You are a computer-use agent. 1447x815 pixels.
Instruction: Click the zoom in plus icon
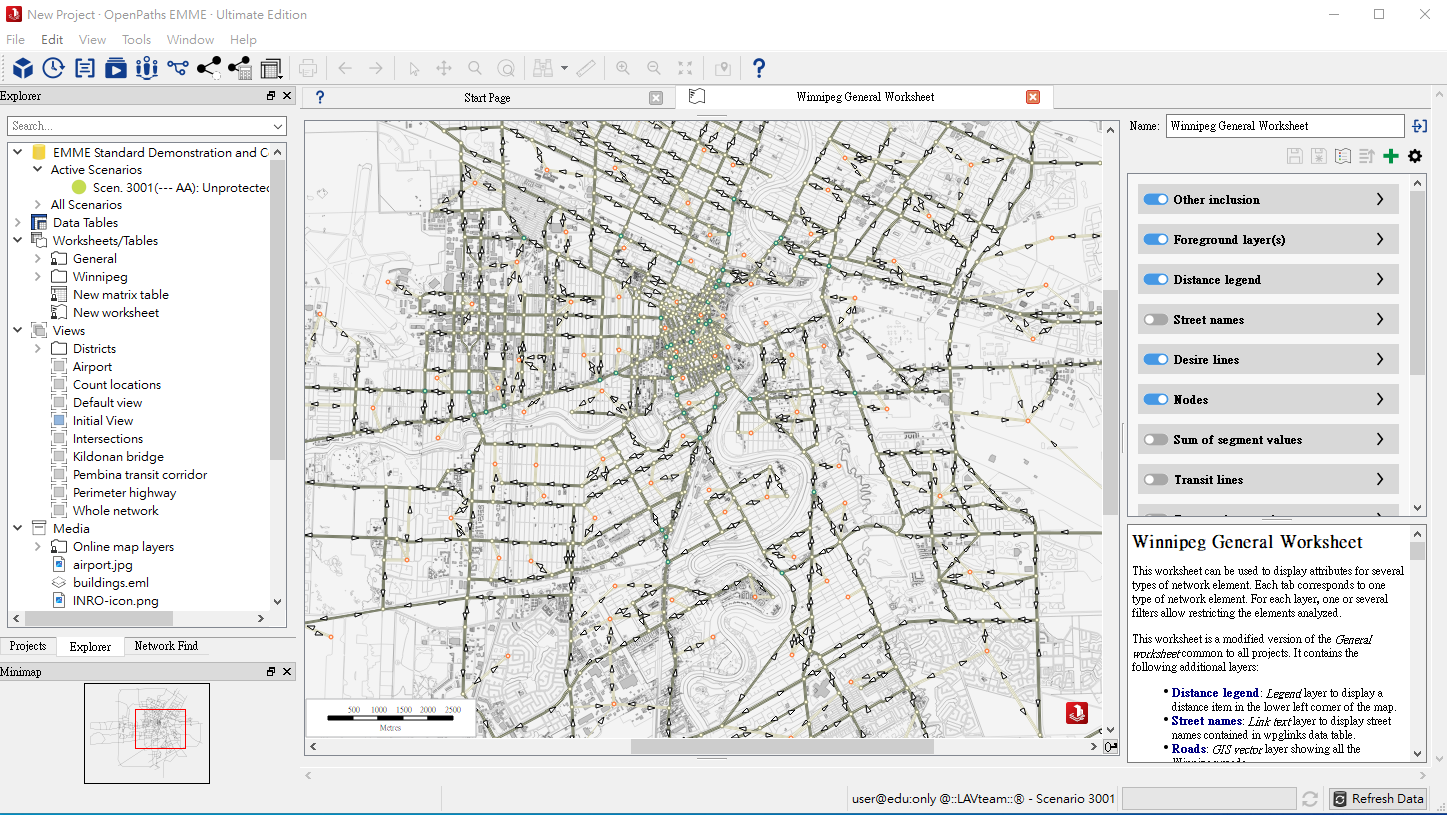pos(623,68)
